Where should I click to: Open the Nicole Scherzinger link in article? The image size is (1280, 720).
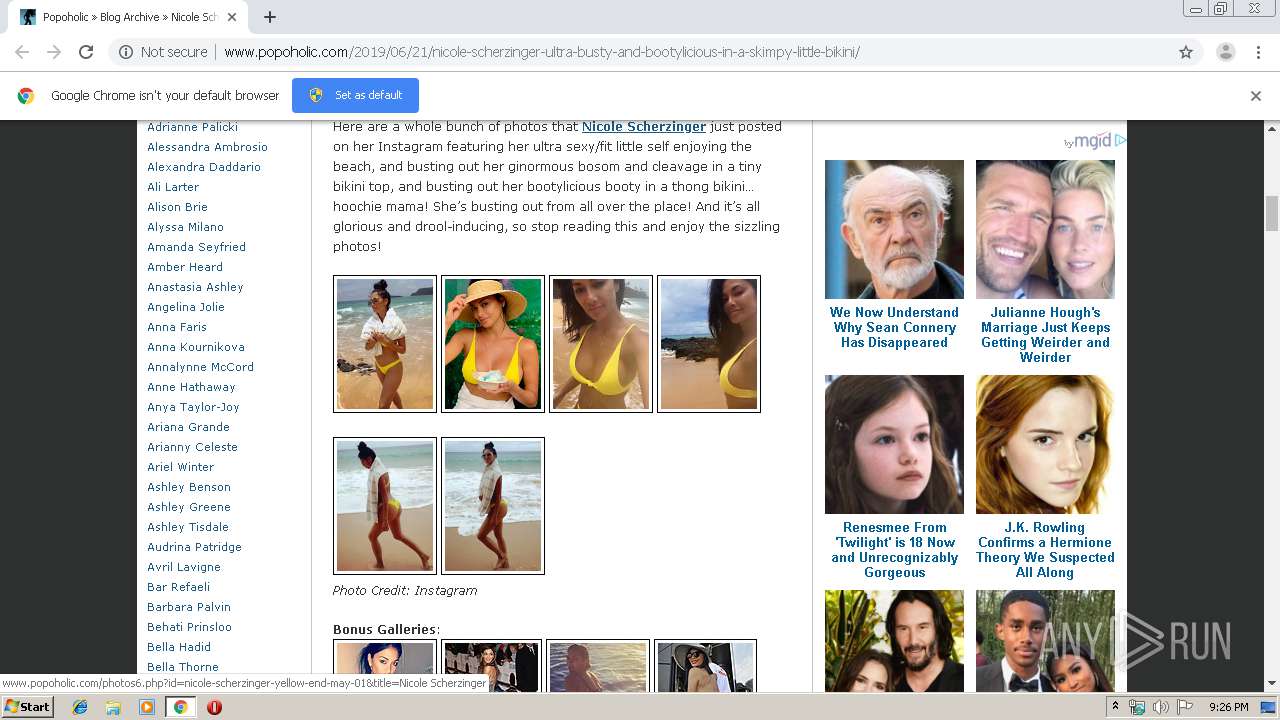644,126
